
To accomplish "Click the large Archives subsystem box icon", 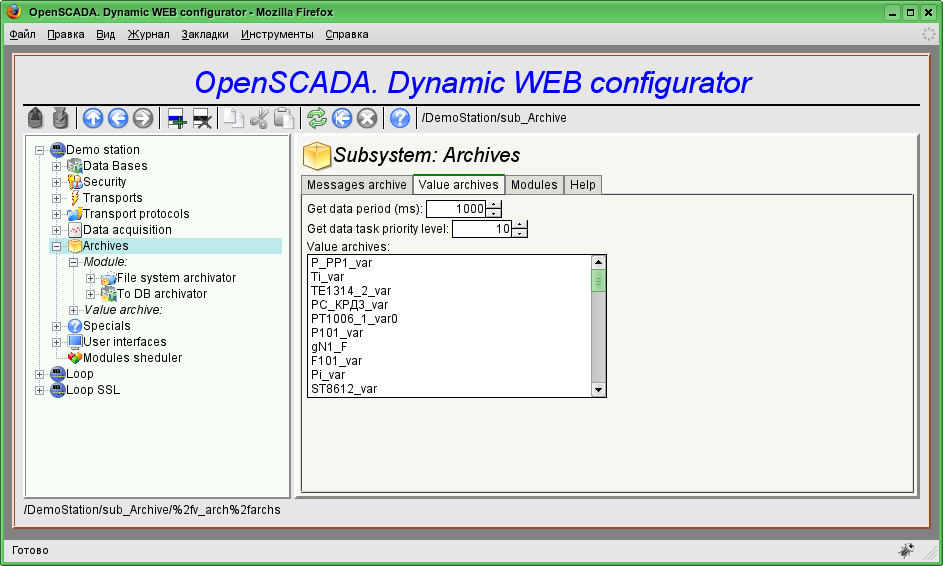I will (316, 156).
